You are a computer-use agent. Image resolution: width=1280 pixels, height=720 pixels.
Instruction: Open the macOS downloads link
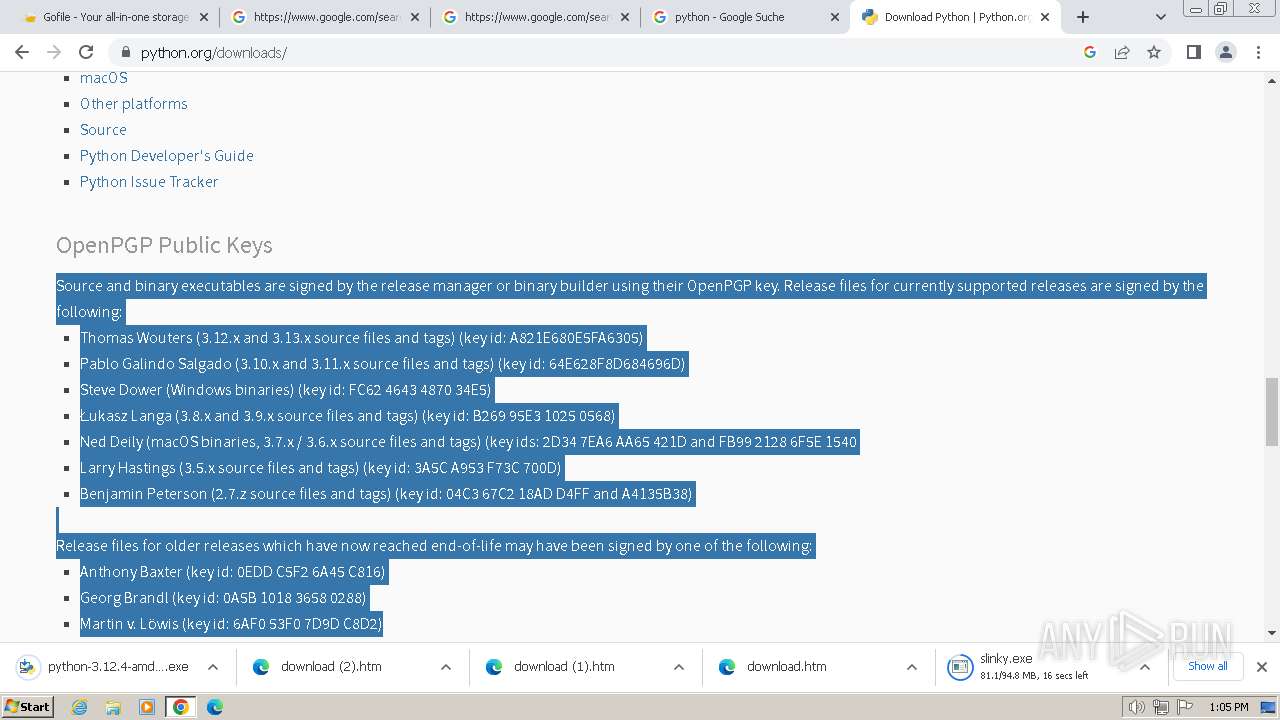(104, 77)
